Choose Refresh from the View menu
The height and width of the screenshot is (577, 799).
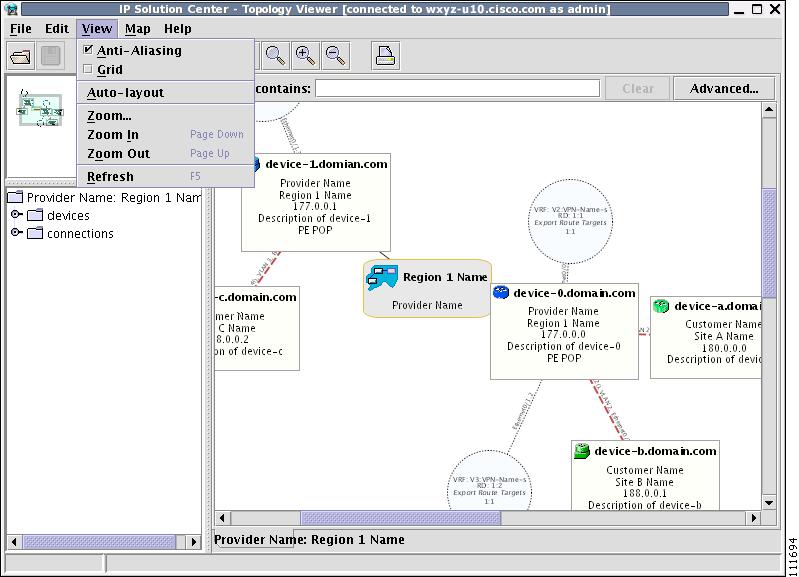pos(166,176)
